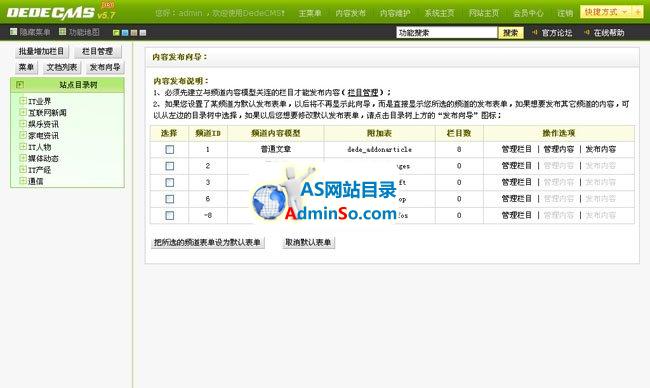Click the icon beside 在线帮助

pos(587,32)
